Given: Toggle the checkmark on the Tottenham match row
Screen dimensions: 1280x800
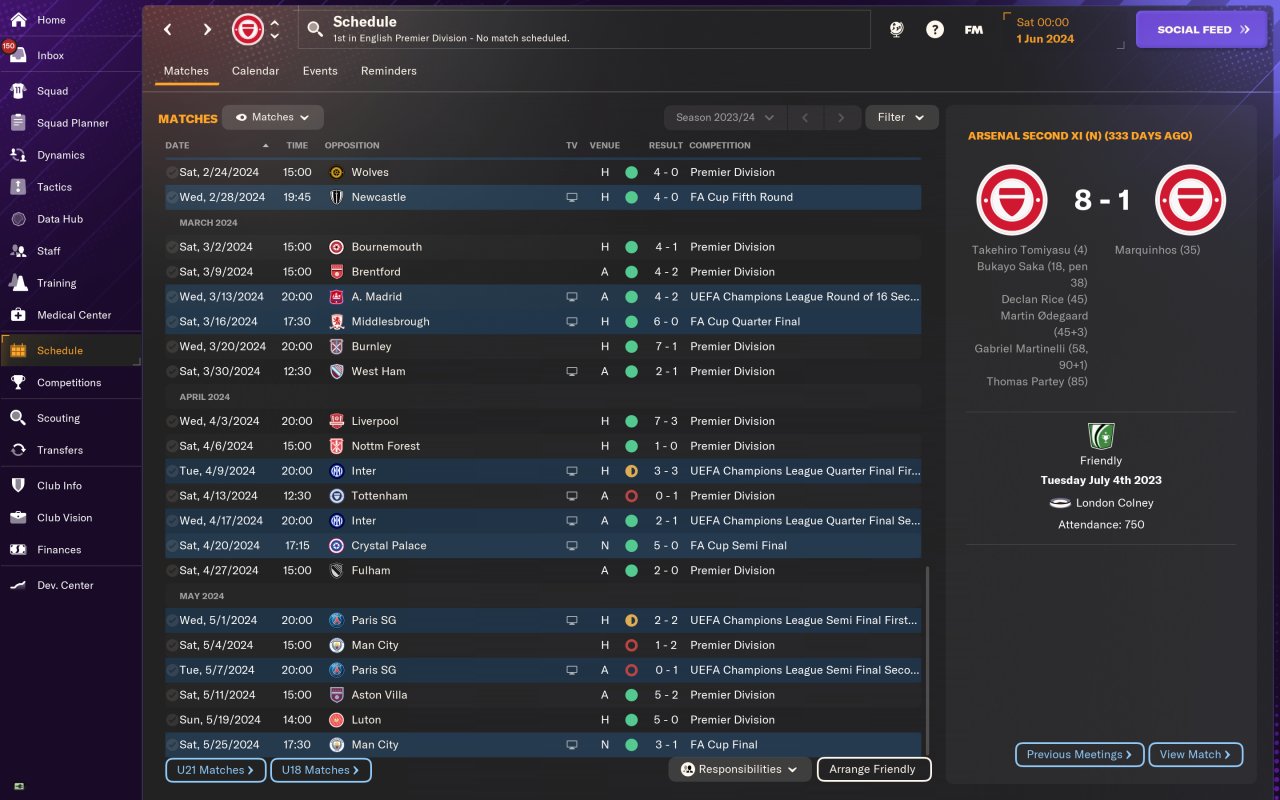Looking at the screenshot, I should 172,496.
